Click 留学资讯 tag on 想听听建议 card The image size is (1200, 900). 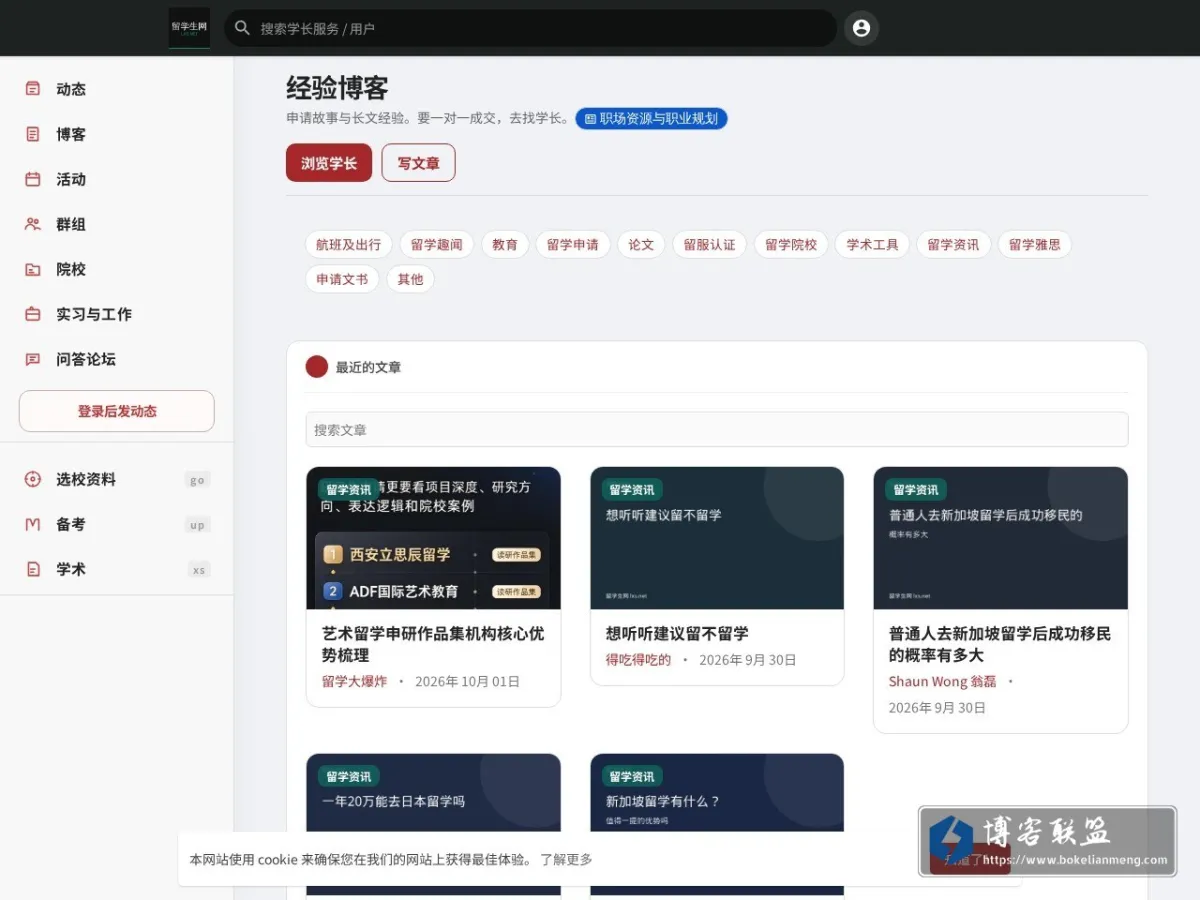[632, 490]
